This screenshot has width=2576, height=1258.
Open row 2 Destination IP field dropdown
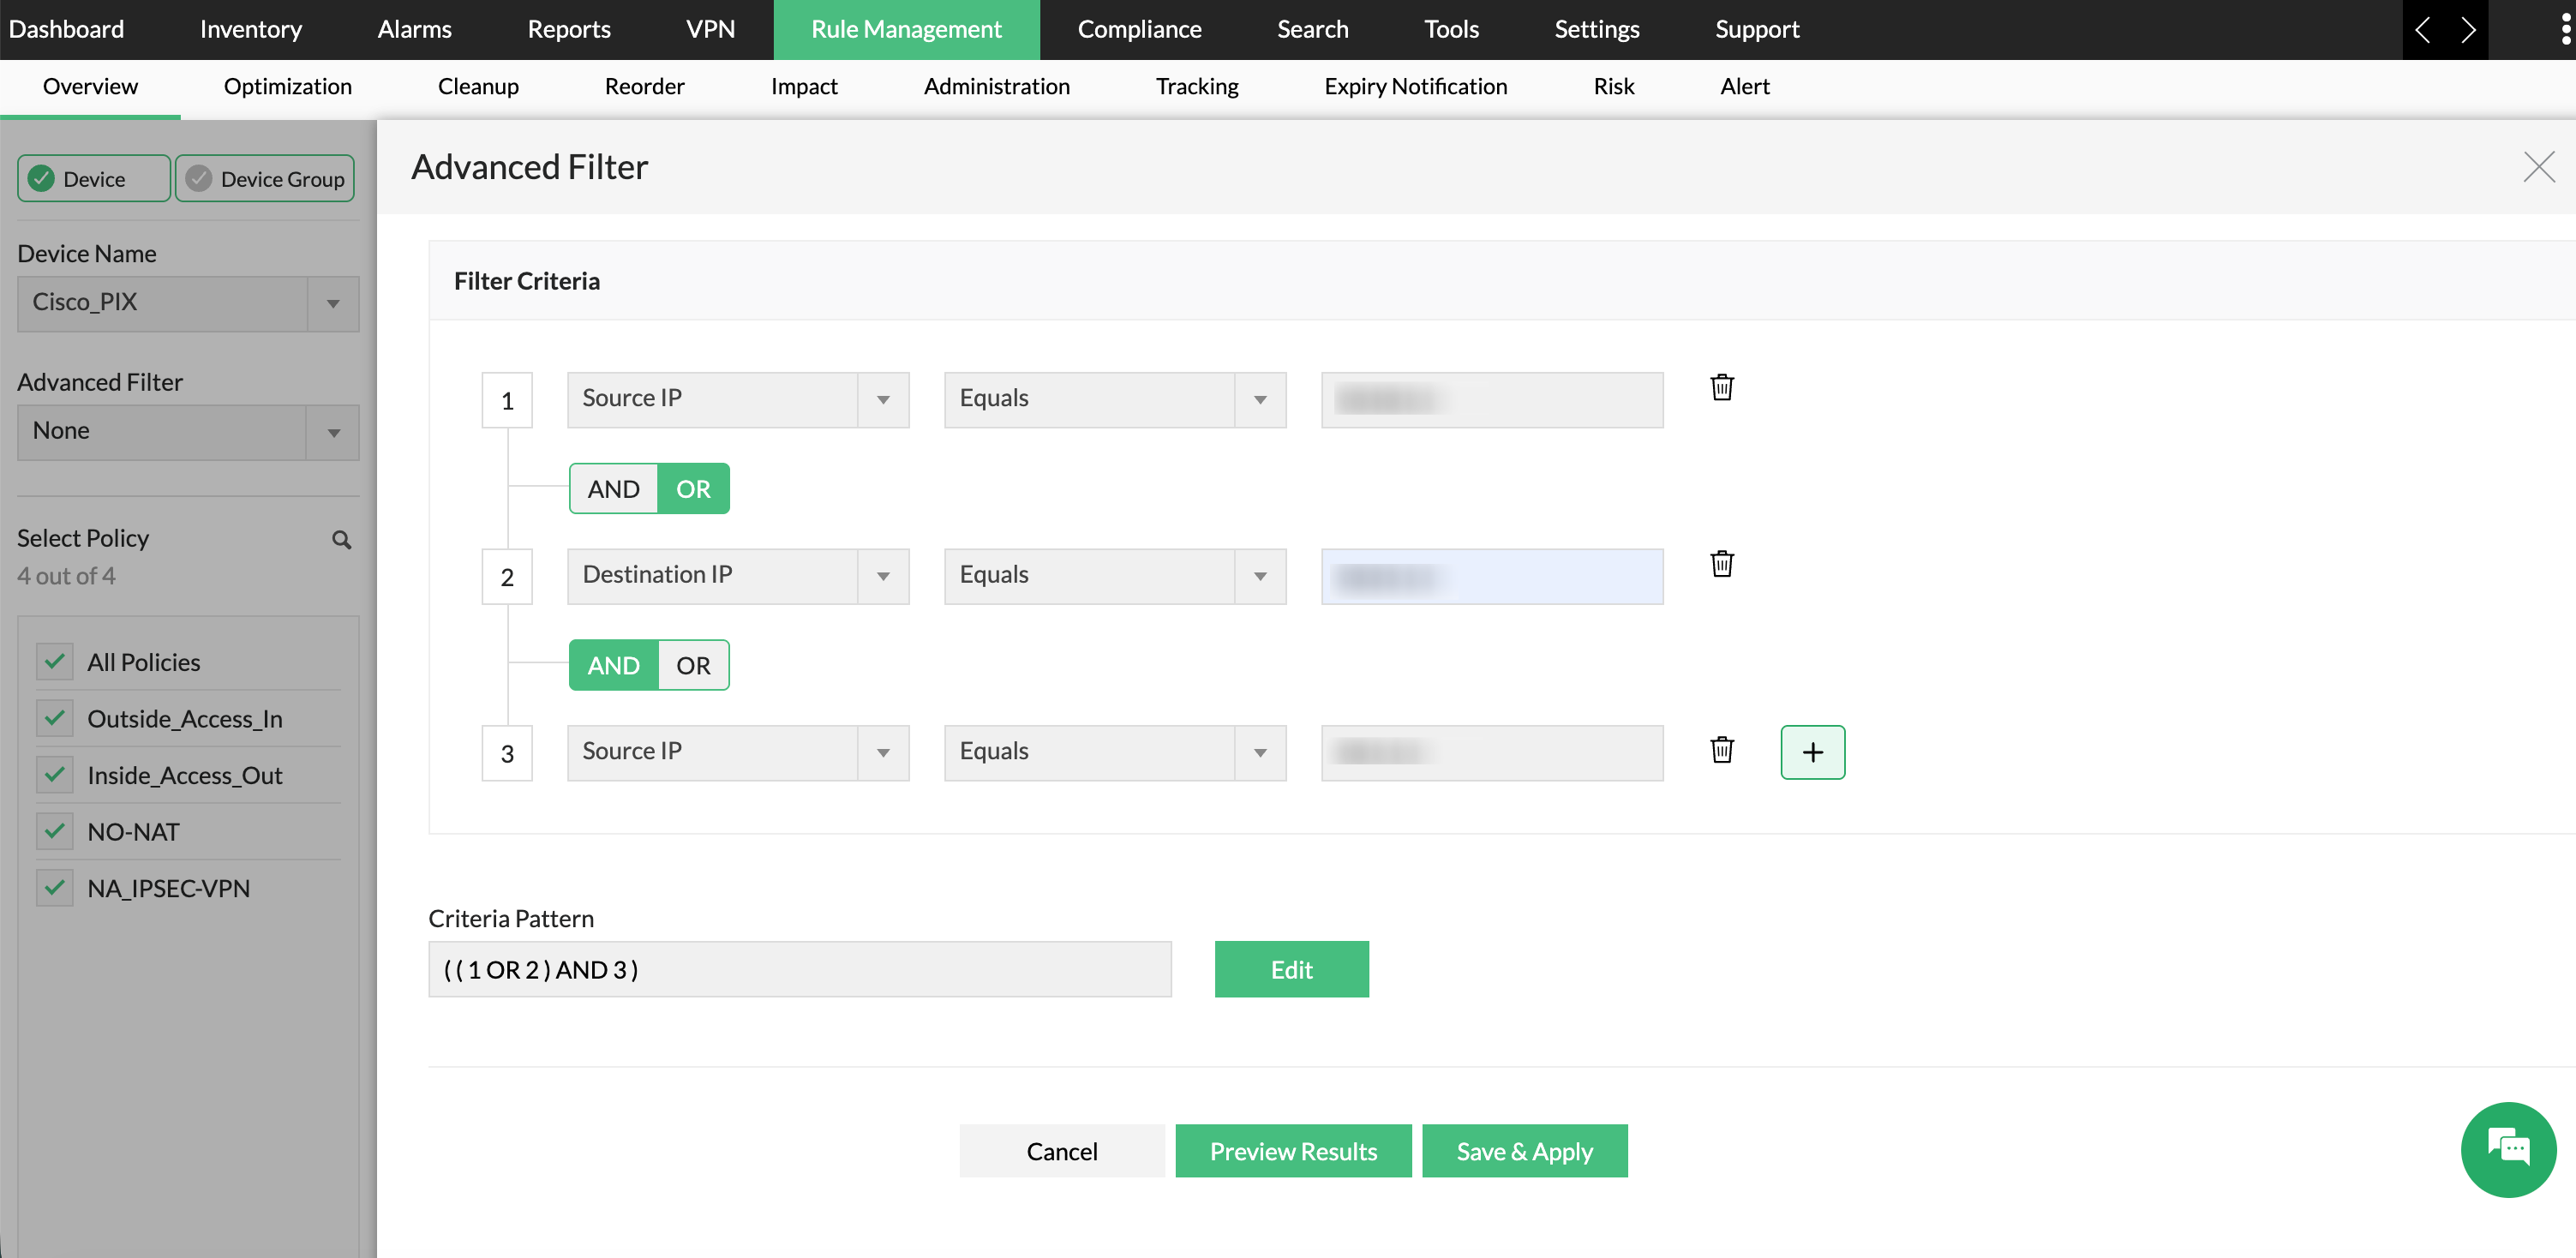coord(738,576)
